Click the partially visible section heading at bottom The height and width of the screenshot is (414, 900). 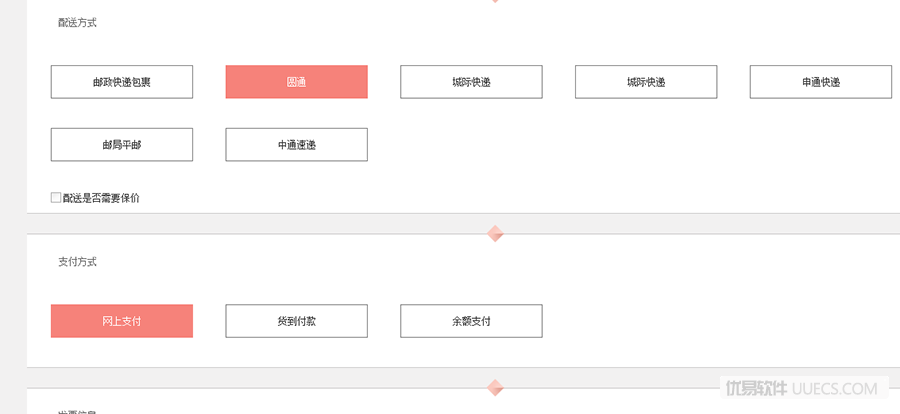pos(77,412)
